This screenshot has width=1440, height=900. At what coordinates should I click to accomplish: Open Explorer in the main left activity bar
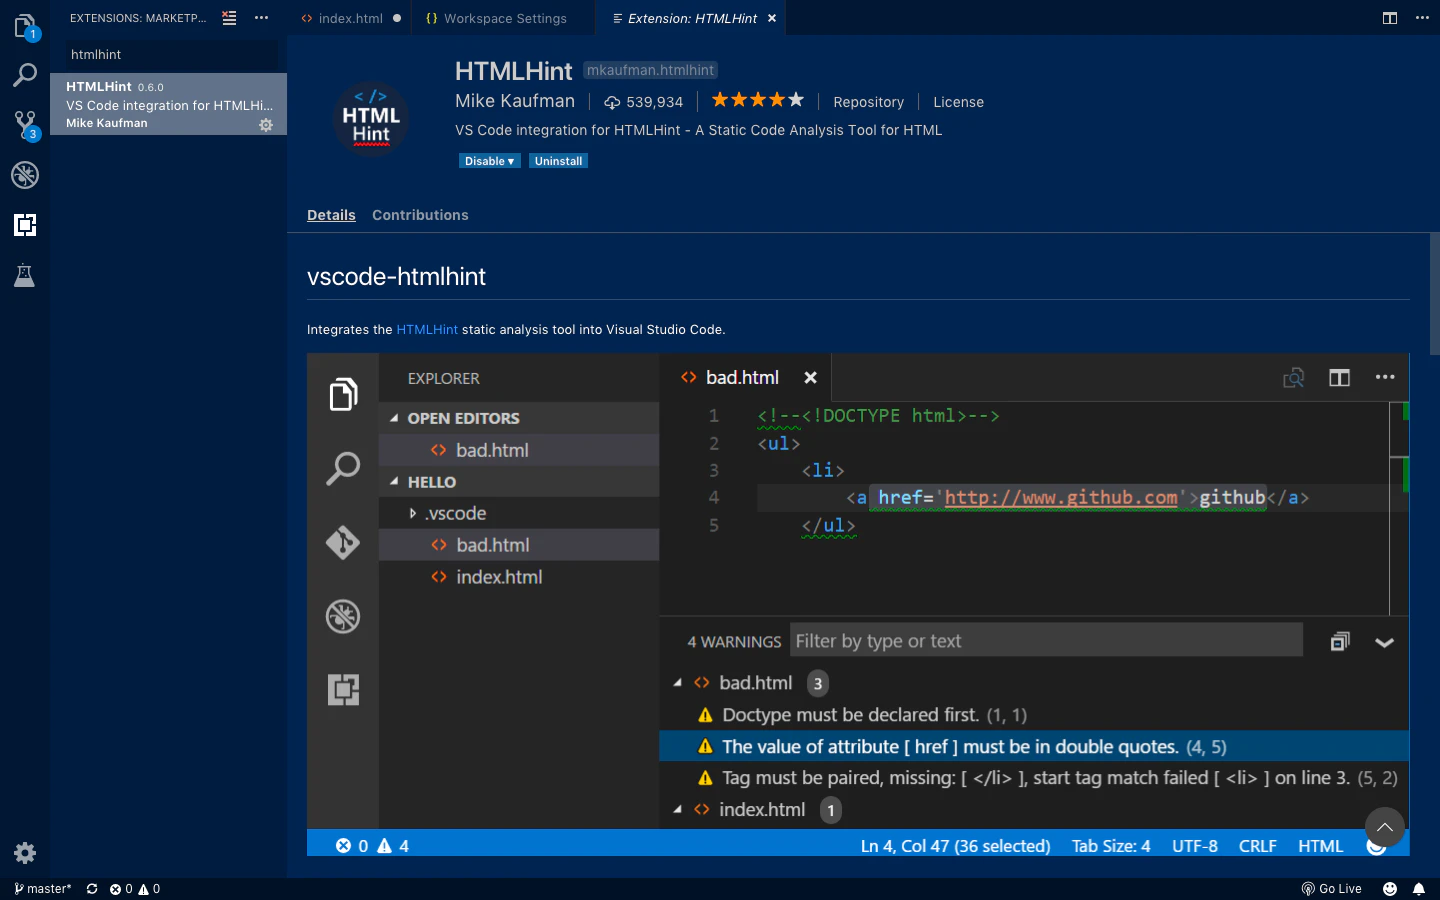25,25
